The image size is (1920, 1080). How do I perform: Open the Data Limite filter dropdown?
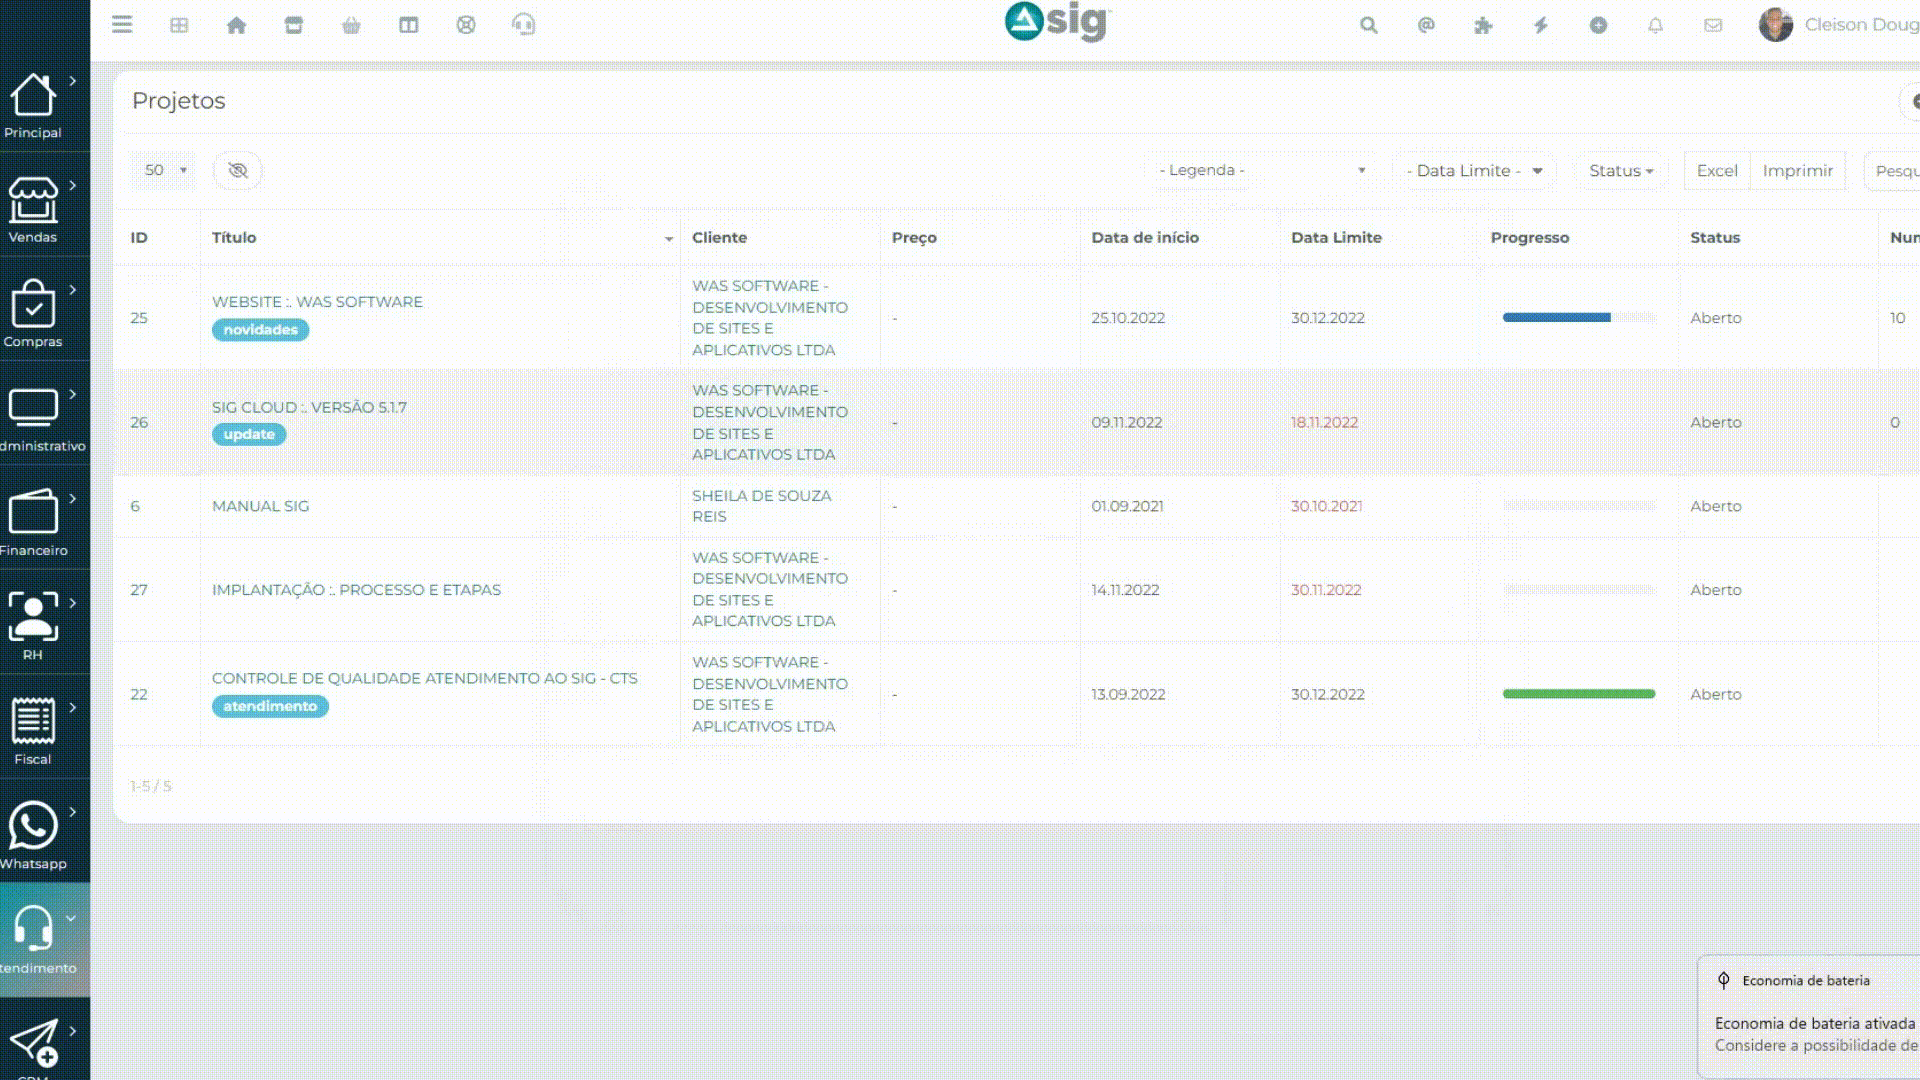[x=1474, y=170]
